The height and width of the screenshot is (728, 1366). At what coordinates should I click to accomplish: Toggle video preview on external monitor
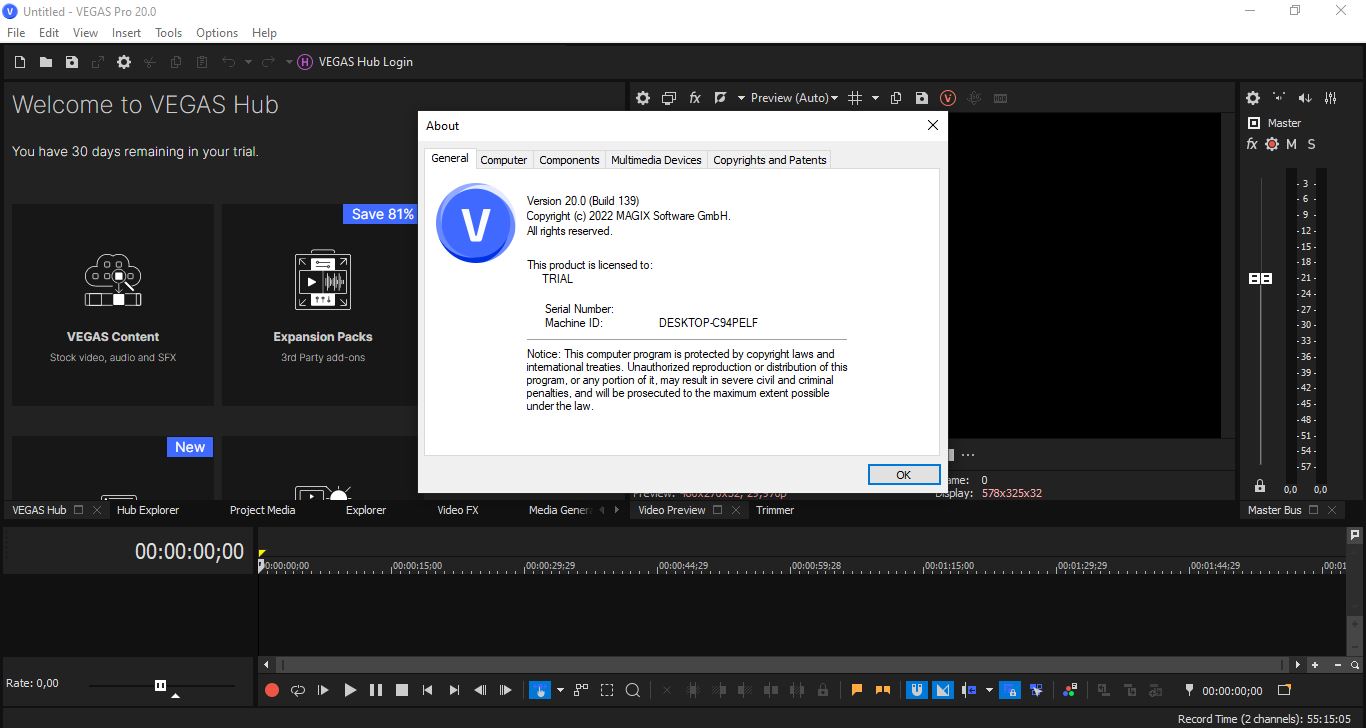click(x=669, y=98)
